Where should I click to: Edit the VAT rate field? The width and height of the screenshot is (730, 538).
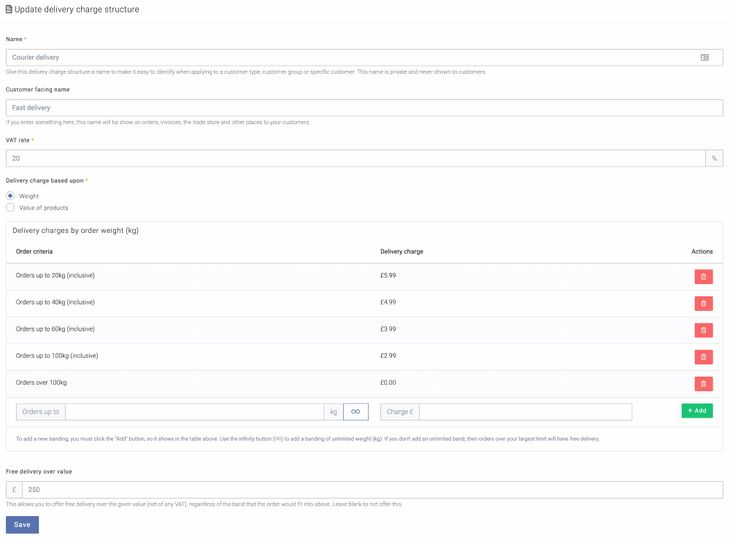tap(355, 158)
